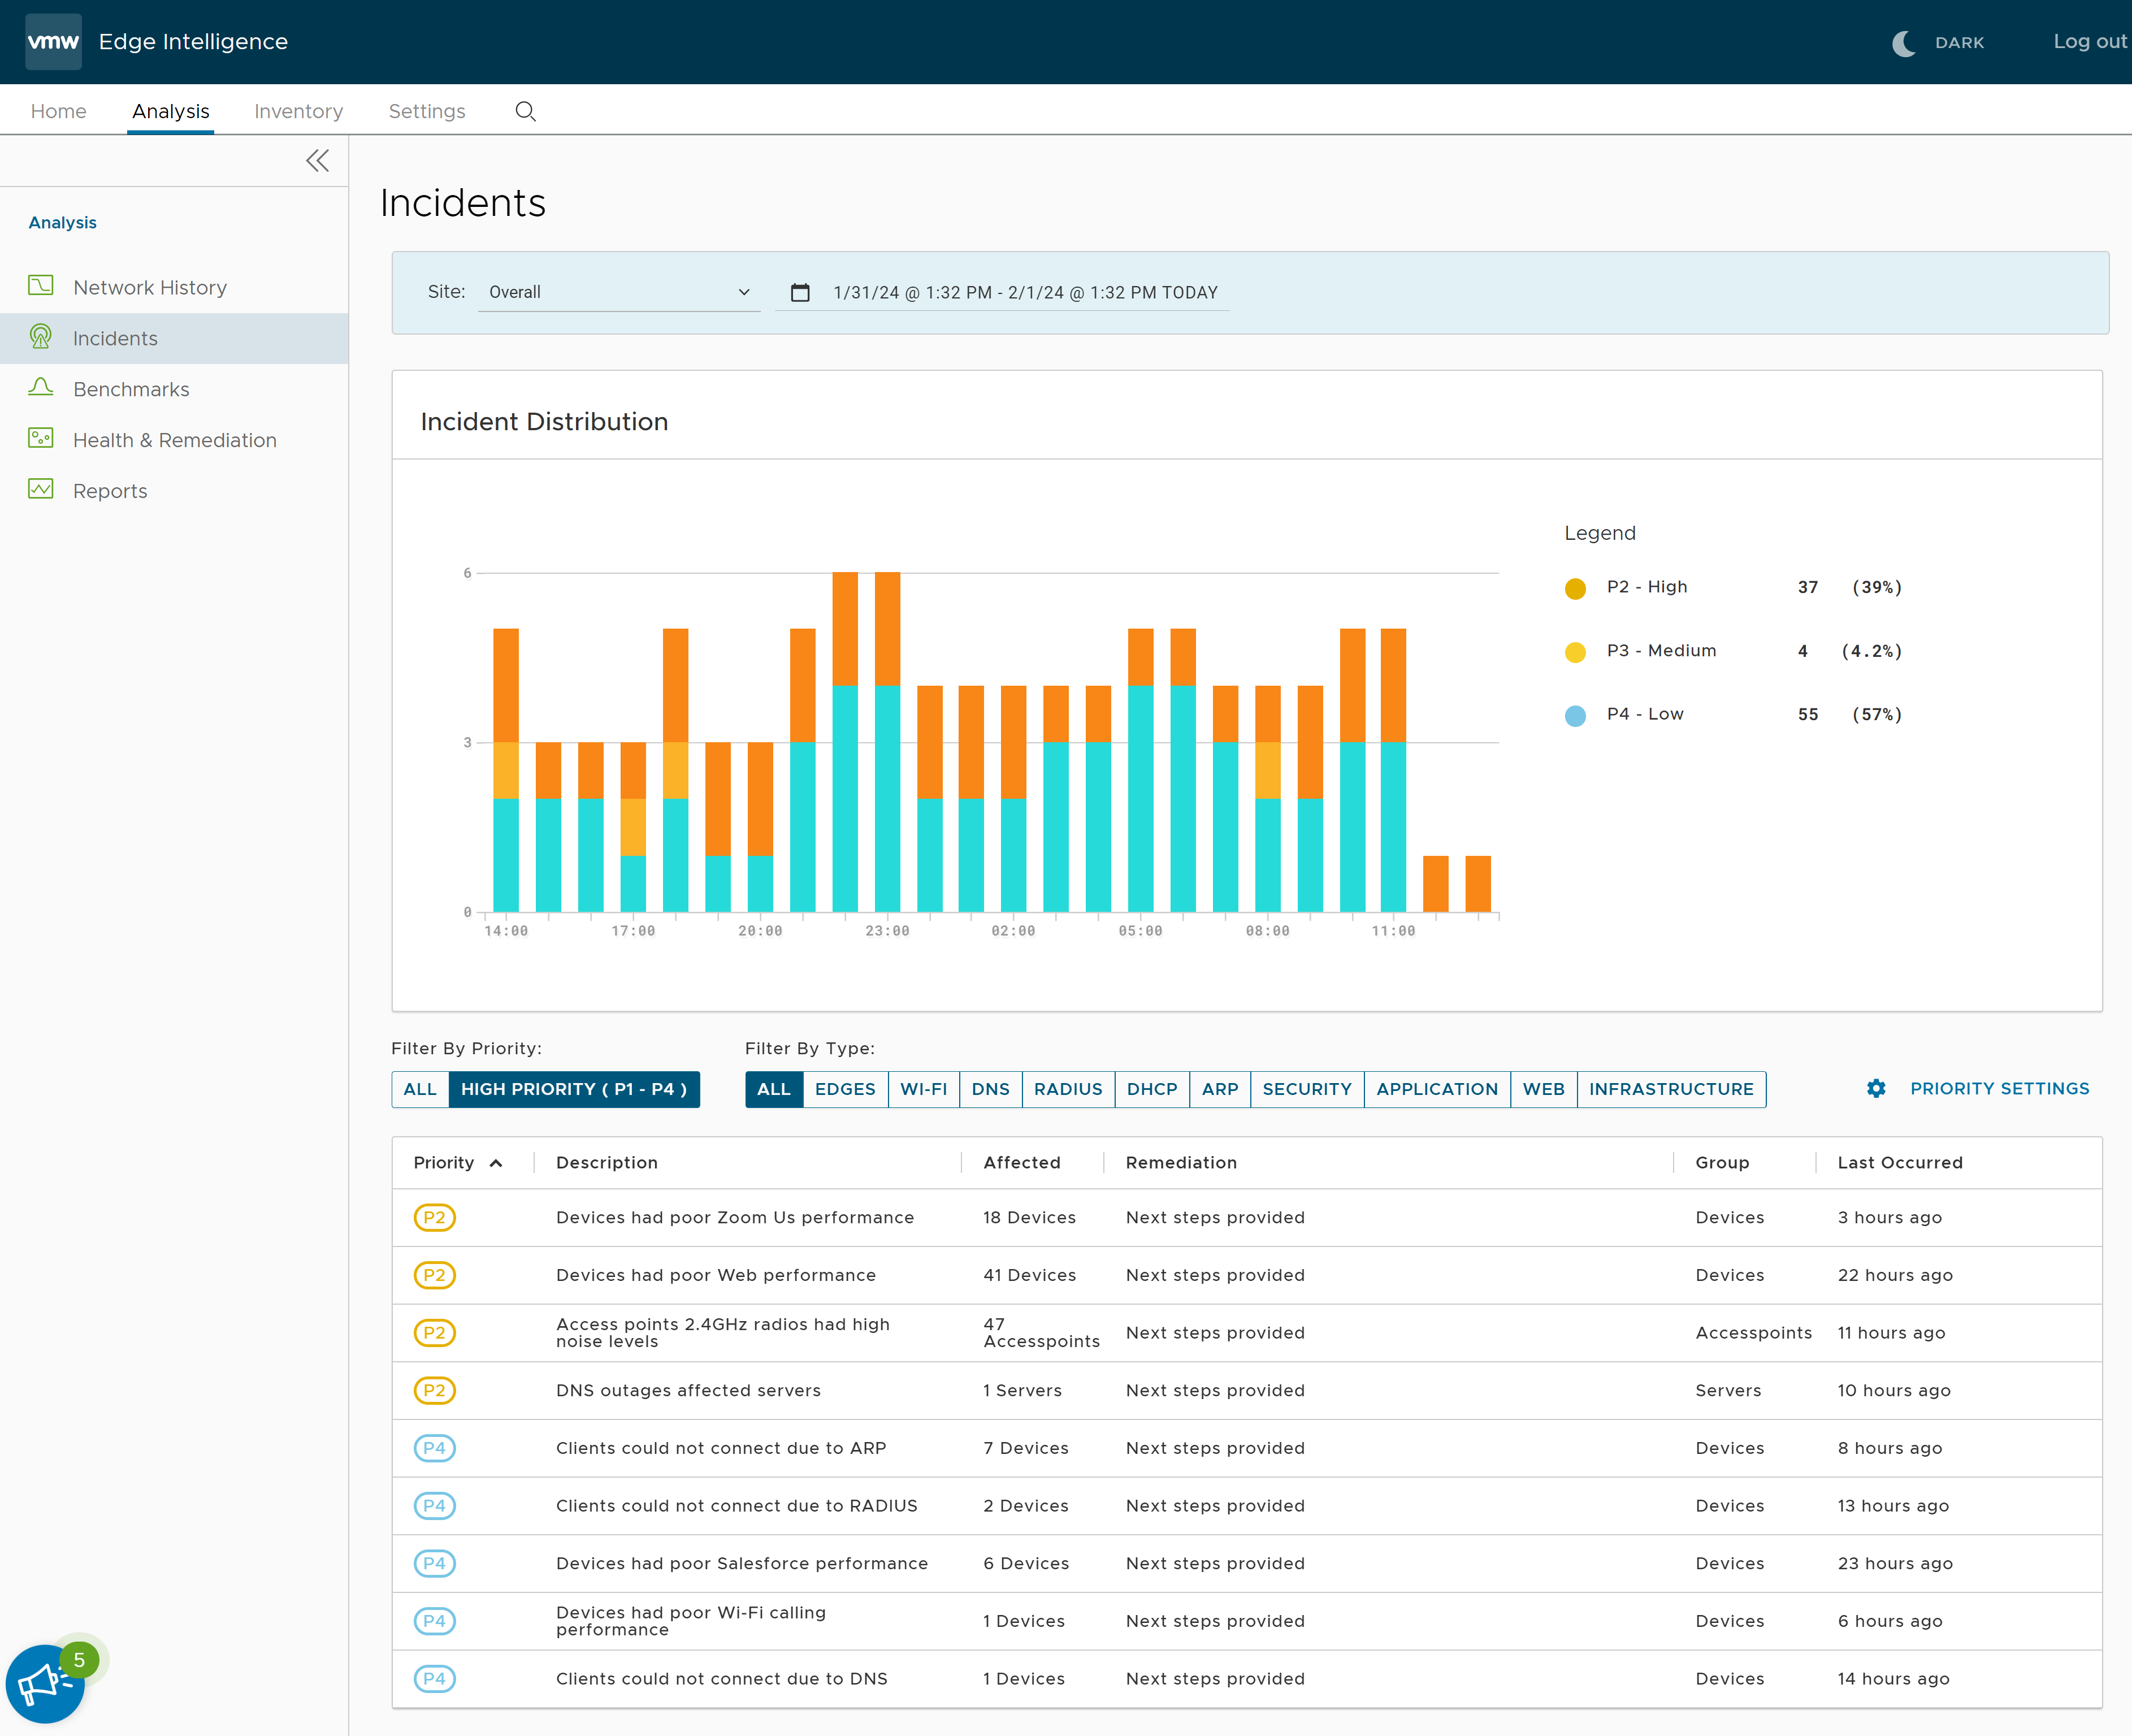The width and height of the screenshot is (2132, 1736).
Task: Click the Health & Remediation icon
Action: click(41, 439)
